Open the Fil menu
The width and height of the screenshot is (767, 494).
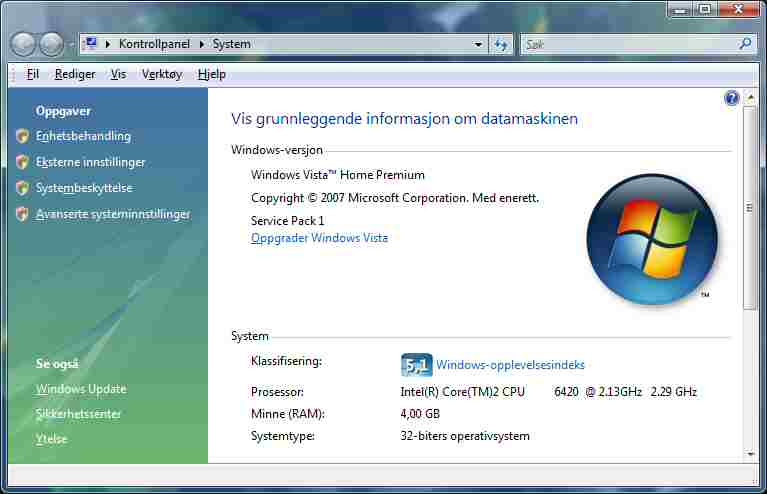tap(32, 74)
